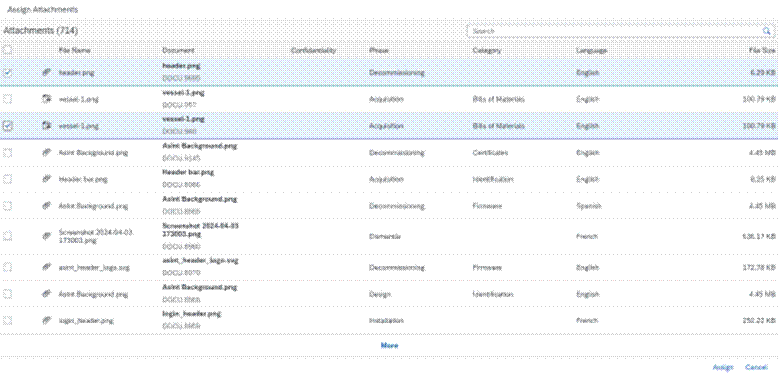Image resolution: width=778 pixels, height=376 pixels.
Task: Click the Certificates category cell
Action: coord(490,153)
